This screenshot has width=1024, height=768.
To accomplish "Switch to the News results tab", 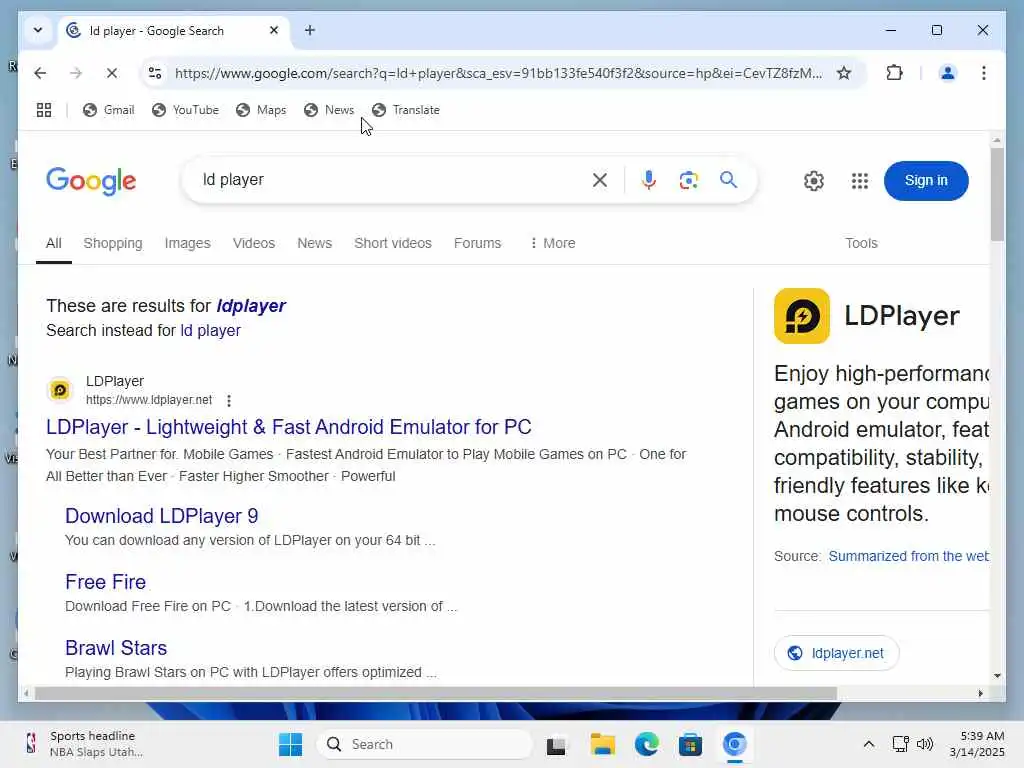I will click(x=315, y=244).
